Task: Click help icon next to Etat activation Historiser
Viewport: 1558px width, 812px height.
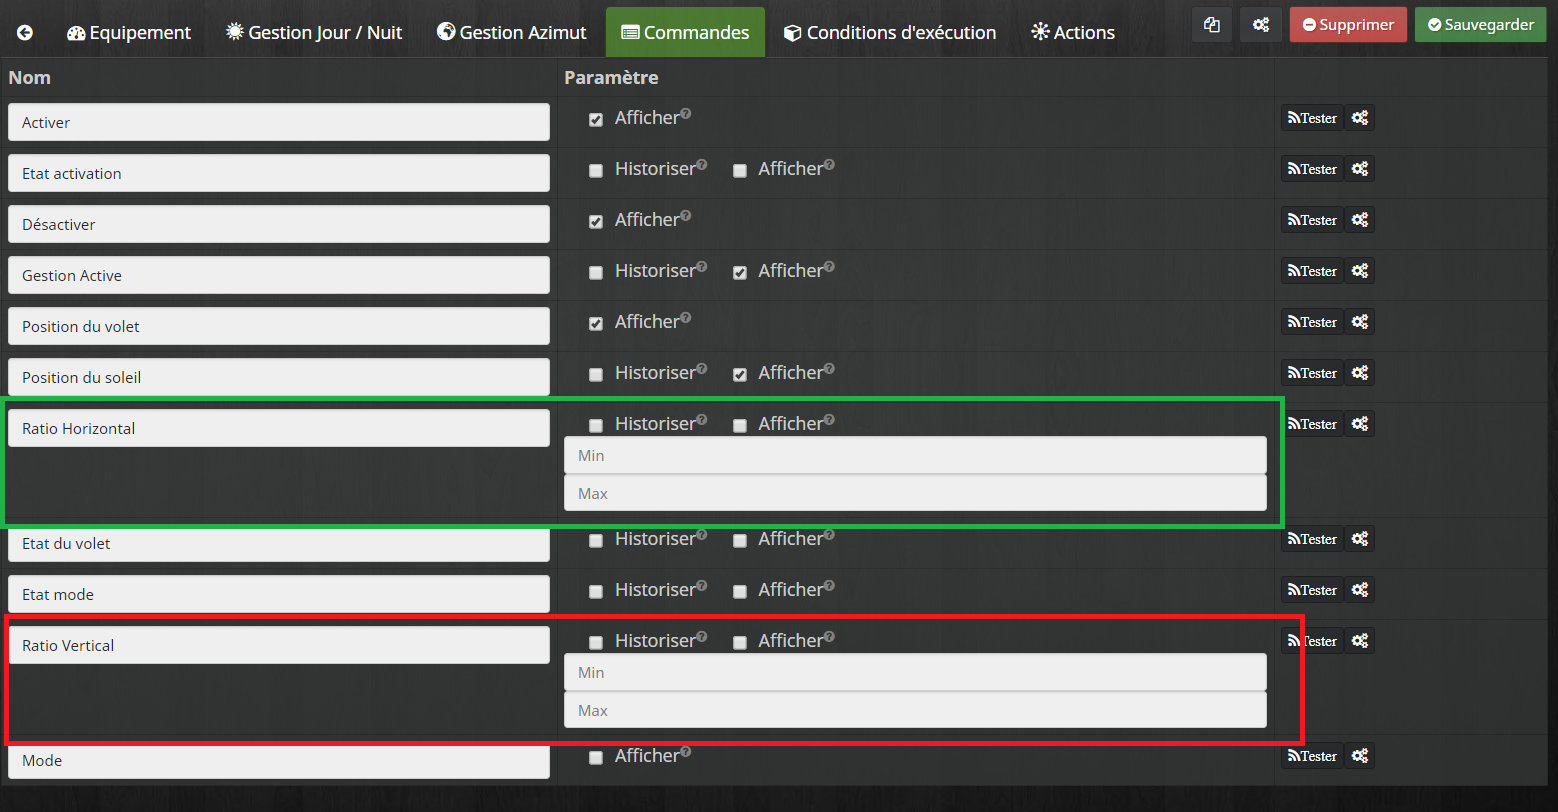Action: click(x=702, y=164)
